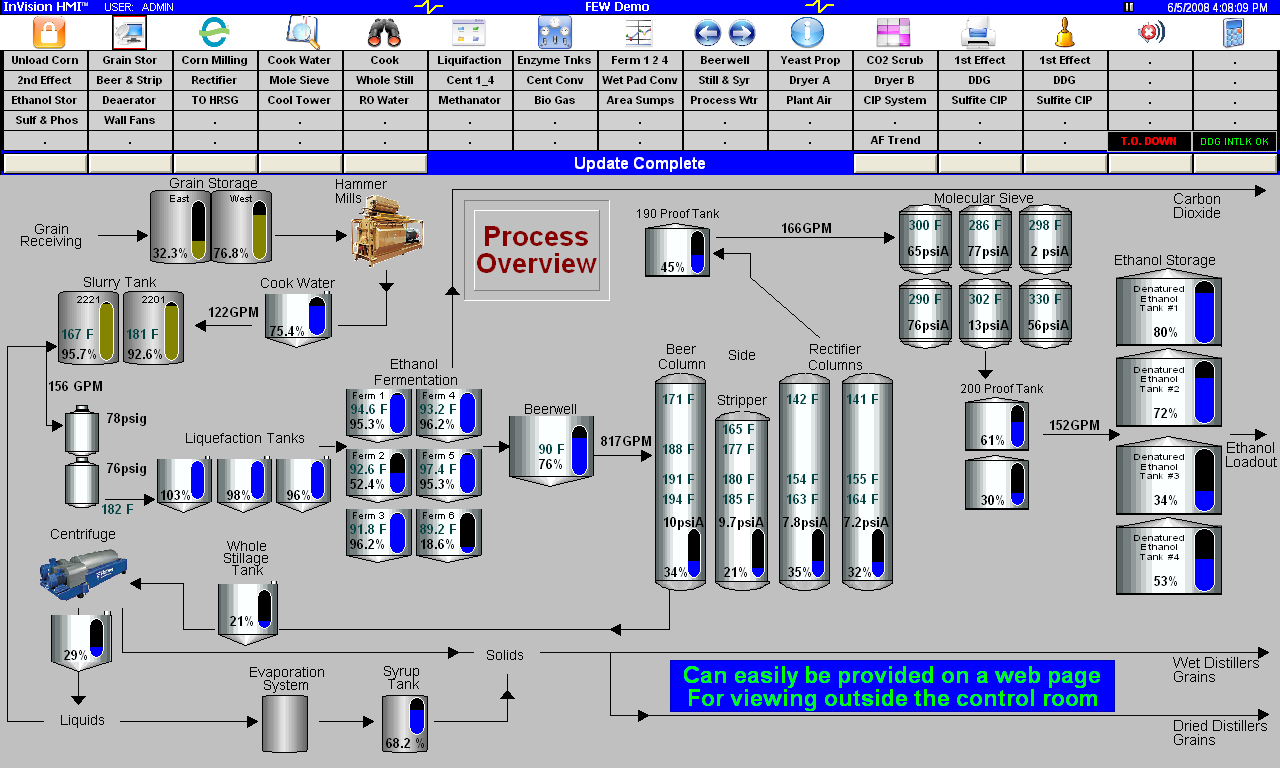The image size is (1280, 768).
Task: Click the DDG INTLK OK indicator
Action: click(1234, 141)
